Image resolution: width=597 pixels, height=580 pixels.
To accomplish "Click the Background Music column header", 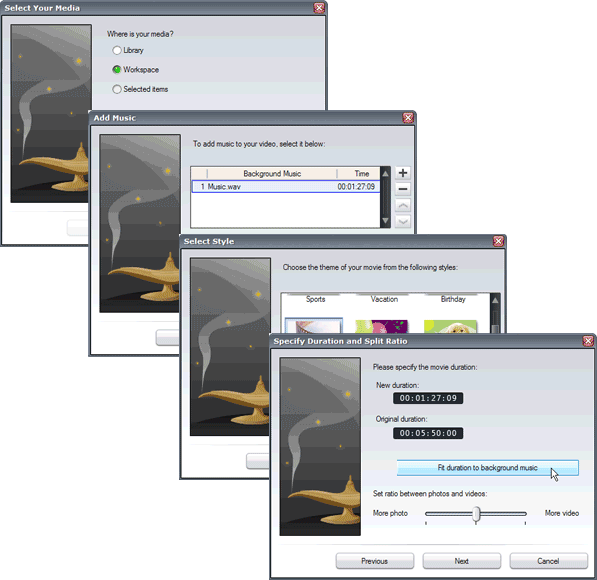I will 272,174.
